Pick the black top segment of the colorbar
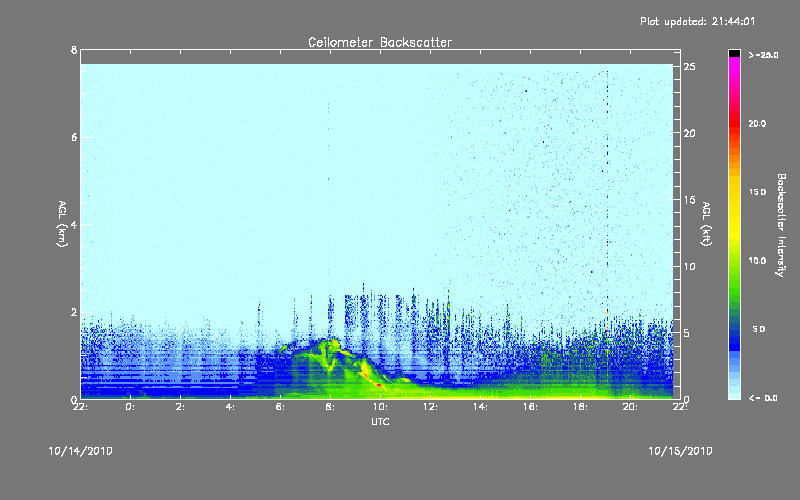Screen dimensions: 800x500 click(x=734, y=53)
